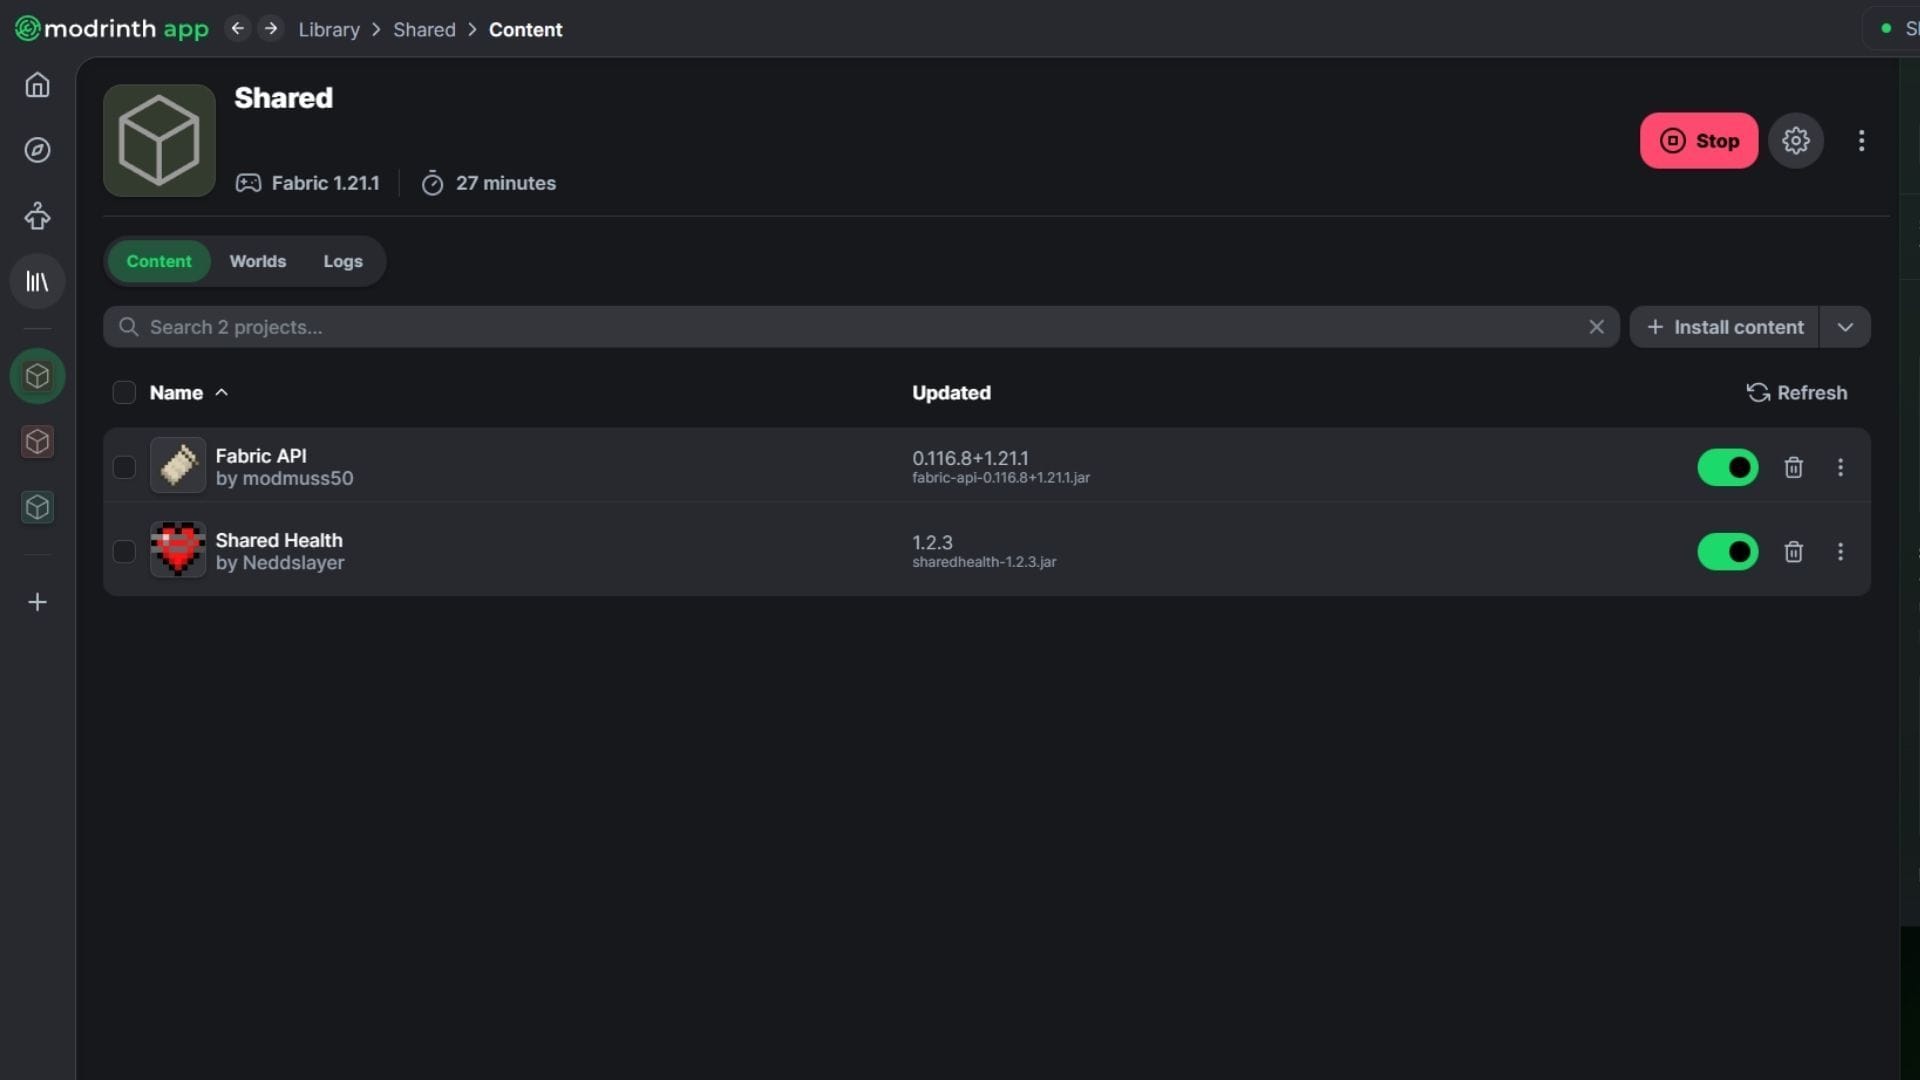Disable the Shared Health mod toggle
Image resolution: width=1920 pixels, height=1080 pixels.
point(1727,552)
